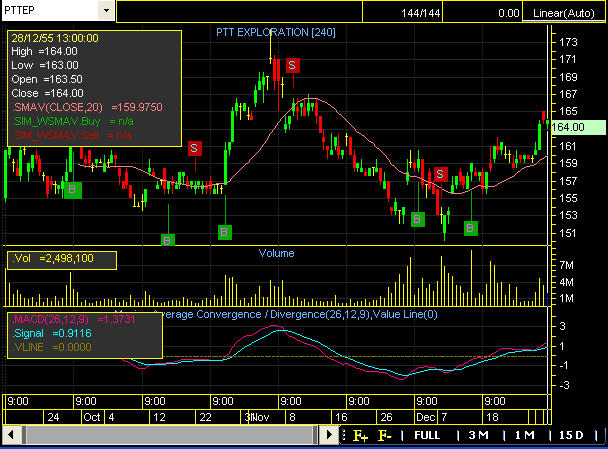This screenshot has height=449, width=608.
Task: Click the 173 price axis label
Action: click(x=568, y=42)
